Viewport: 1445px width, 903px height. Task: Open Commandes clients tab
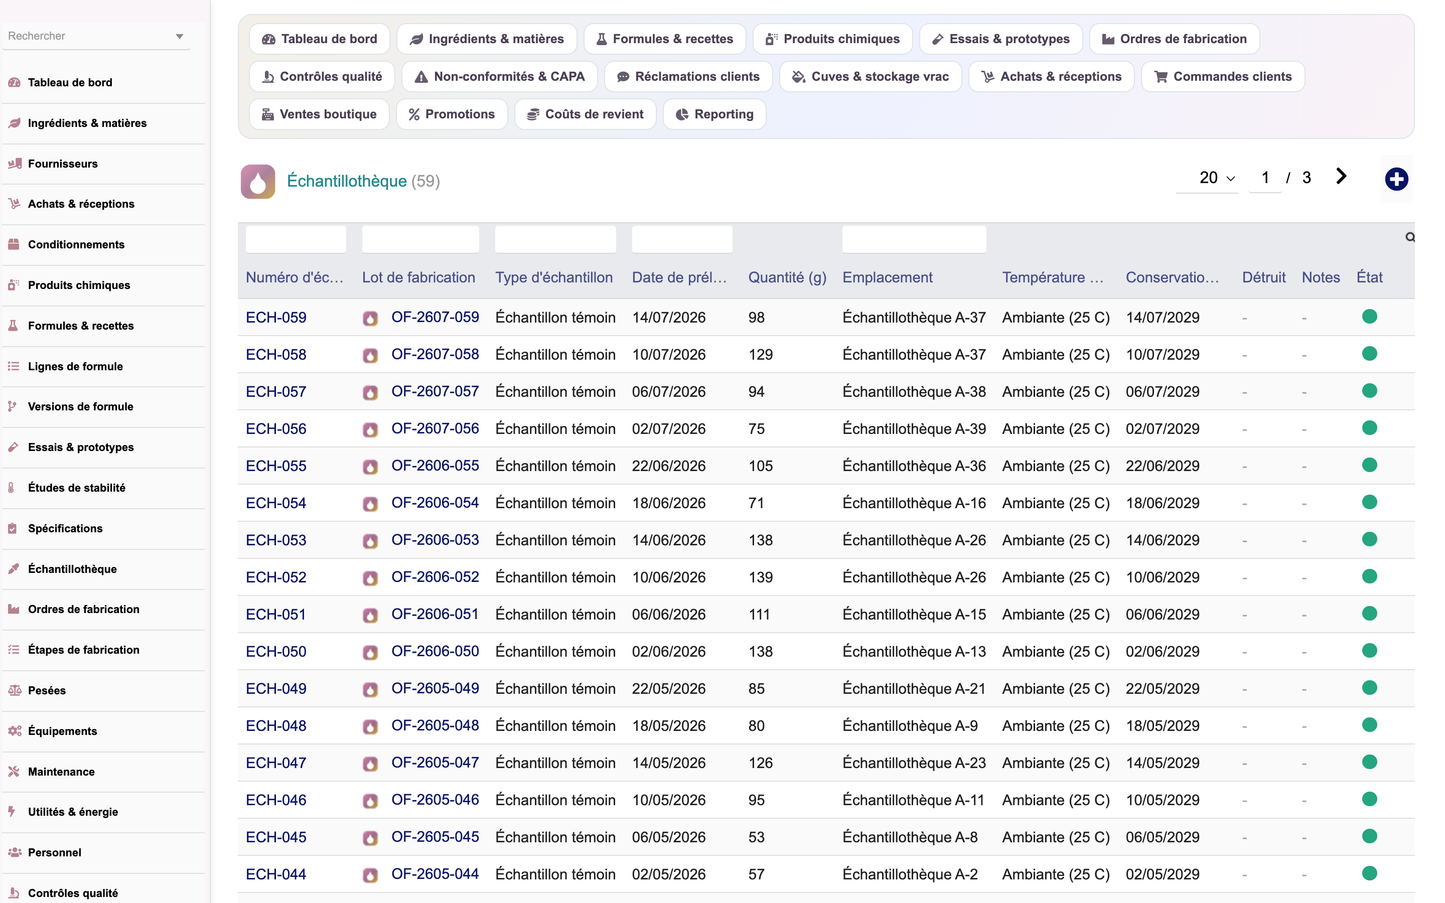tap(1222, 77)
